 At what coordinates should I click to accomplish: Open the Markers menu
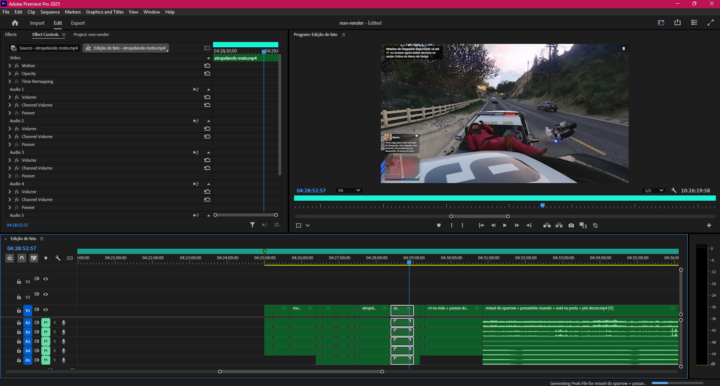(x=73, y=12)
